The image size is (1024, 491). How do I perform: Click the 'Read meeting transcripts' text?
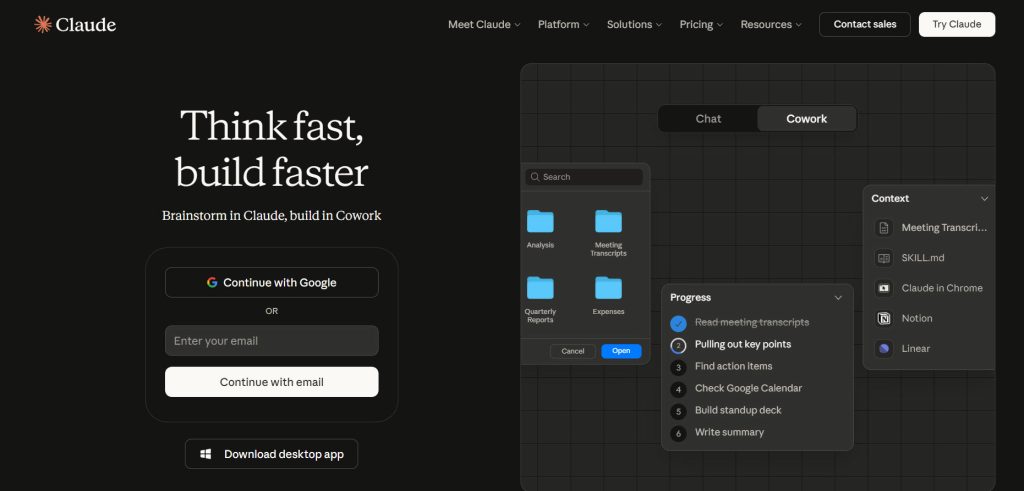click(752, 323)
